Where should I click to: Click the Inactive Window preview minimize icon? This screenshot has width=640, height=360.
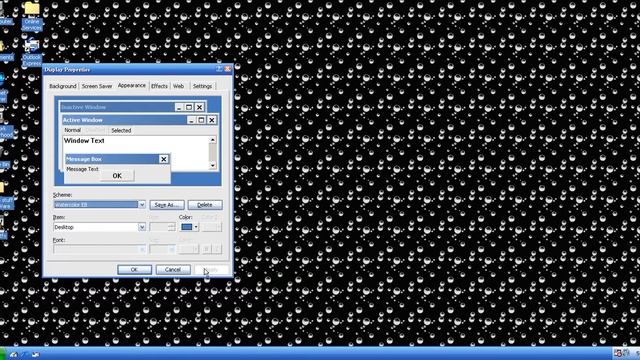(x=179, y=107)
